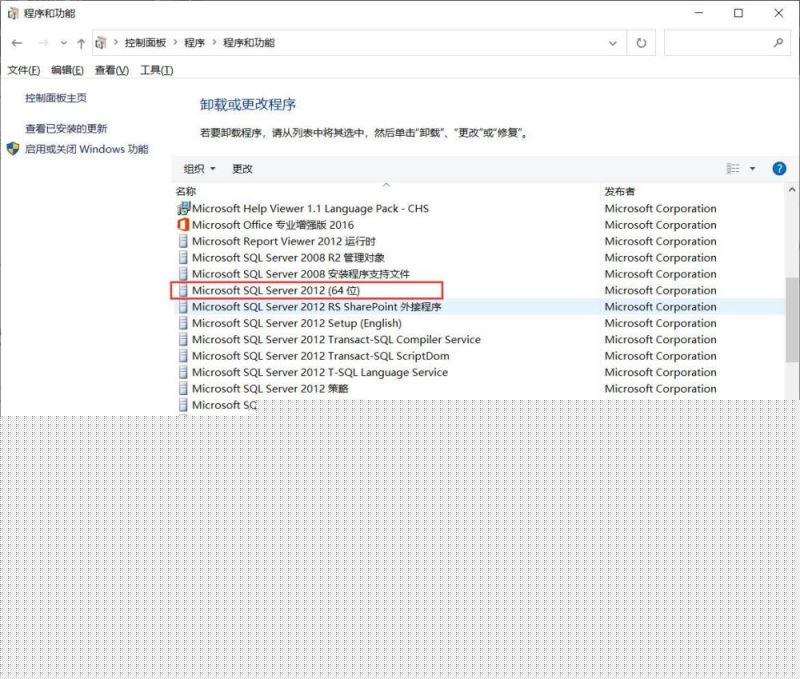Click the Windows features shield icon
Image resolution: width=800 pixels, height=679 pixels.
coord(13,149)
